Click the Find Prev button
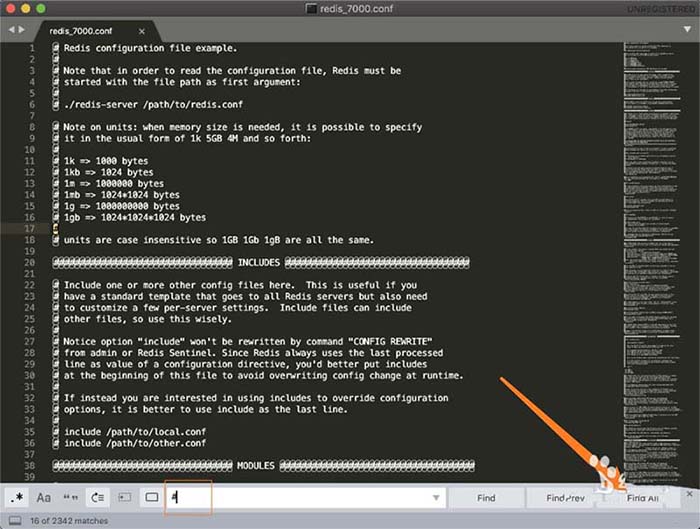Image resolution: width=700 pixels, height=529 pixels. point(565,497)
